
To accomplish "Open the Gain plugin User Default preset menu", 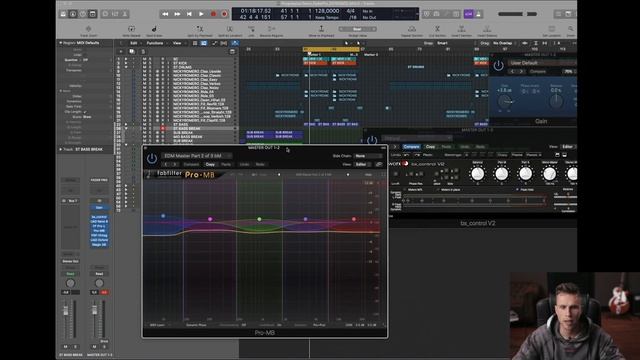I will point(542,63).
